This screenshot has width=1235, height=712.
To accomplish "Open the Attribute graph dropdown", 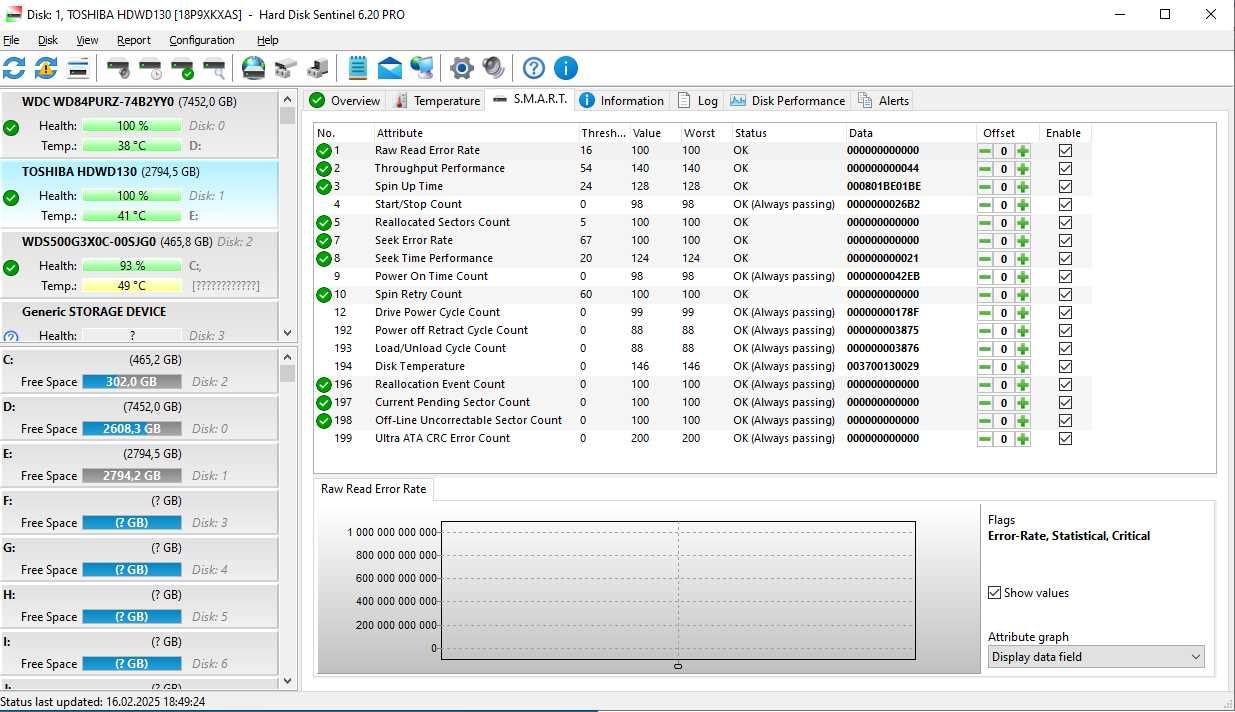I will [1096, 657].
